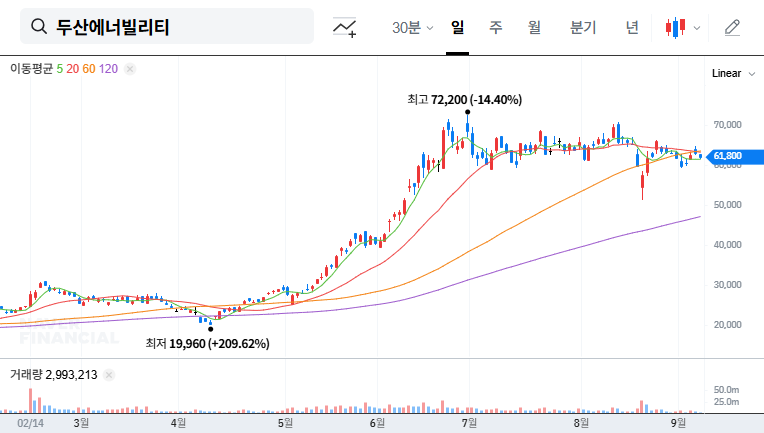Click the 3월 date axis label
The width and height of the screenshot is (764, 433).
pyautogui.click(x=81, y=423)
